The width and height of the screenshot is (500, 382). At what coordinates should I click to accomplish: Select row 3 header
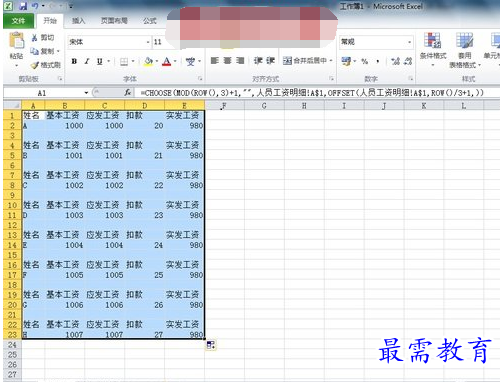pyautogui.click(x=12, y=135)
